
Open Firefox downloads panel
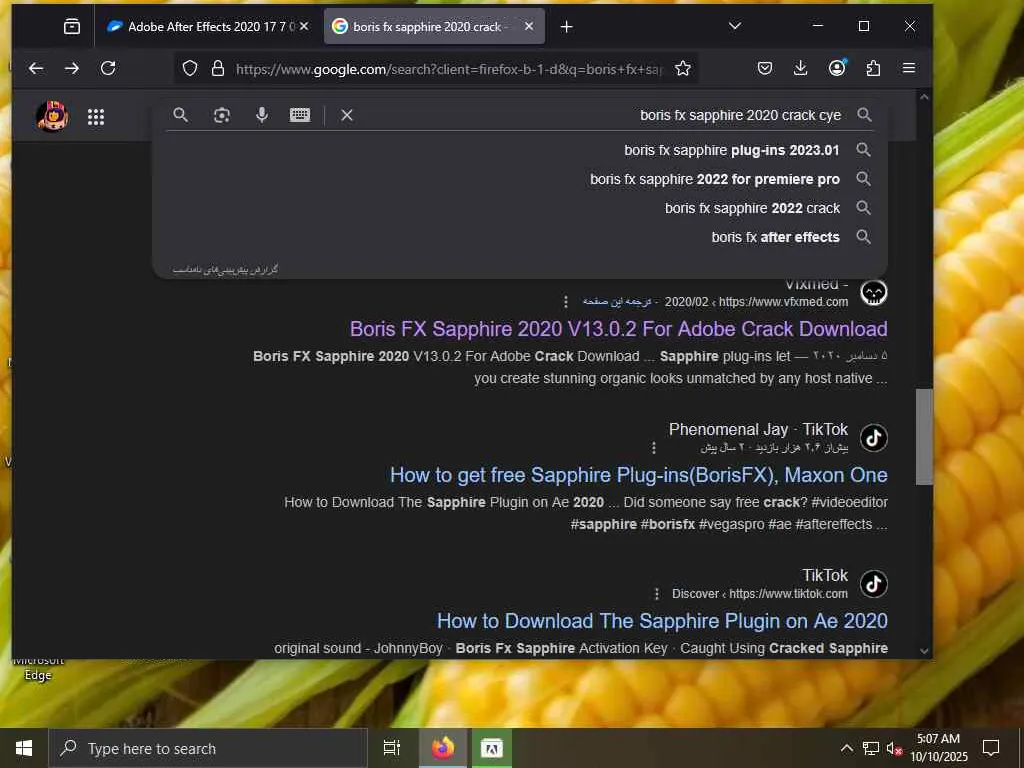point(800,68)
